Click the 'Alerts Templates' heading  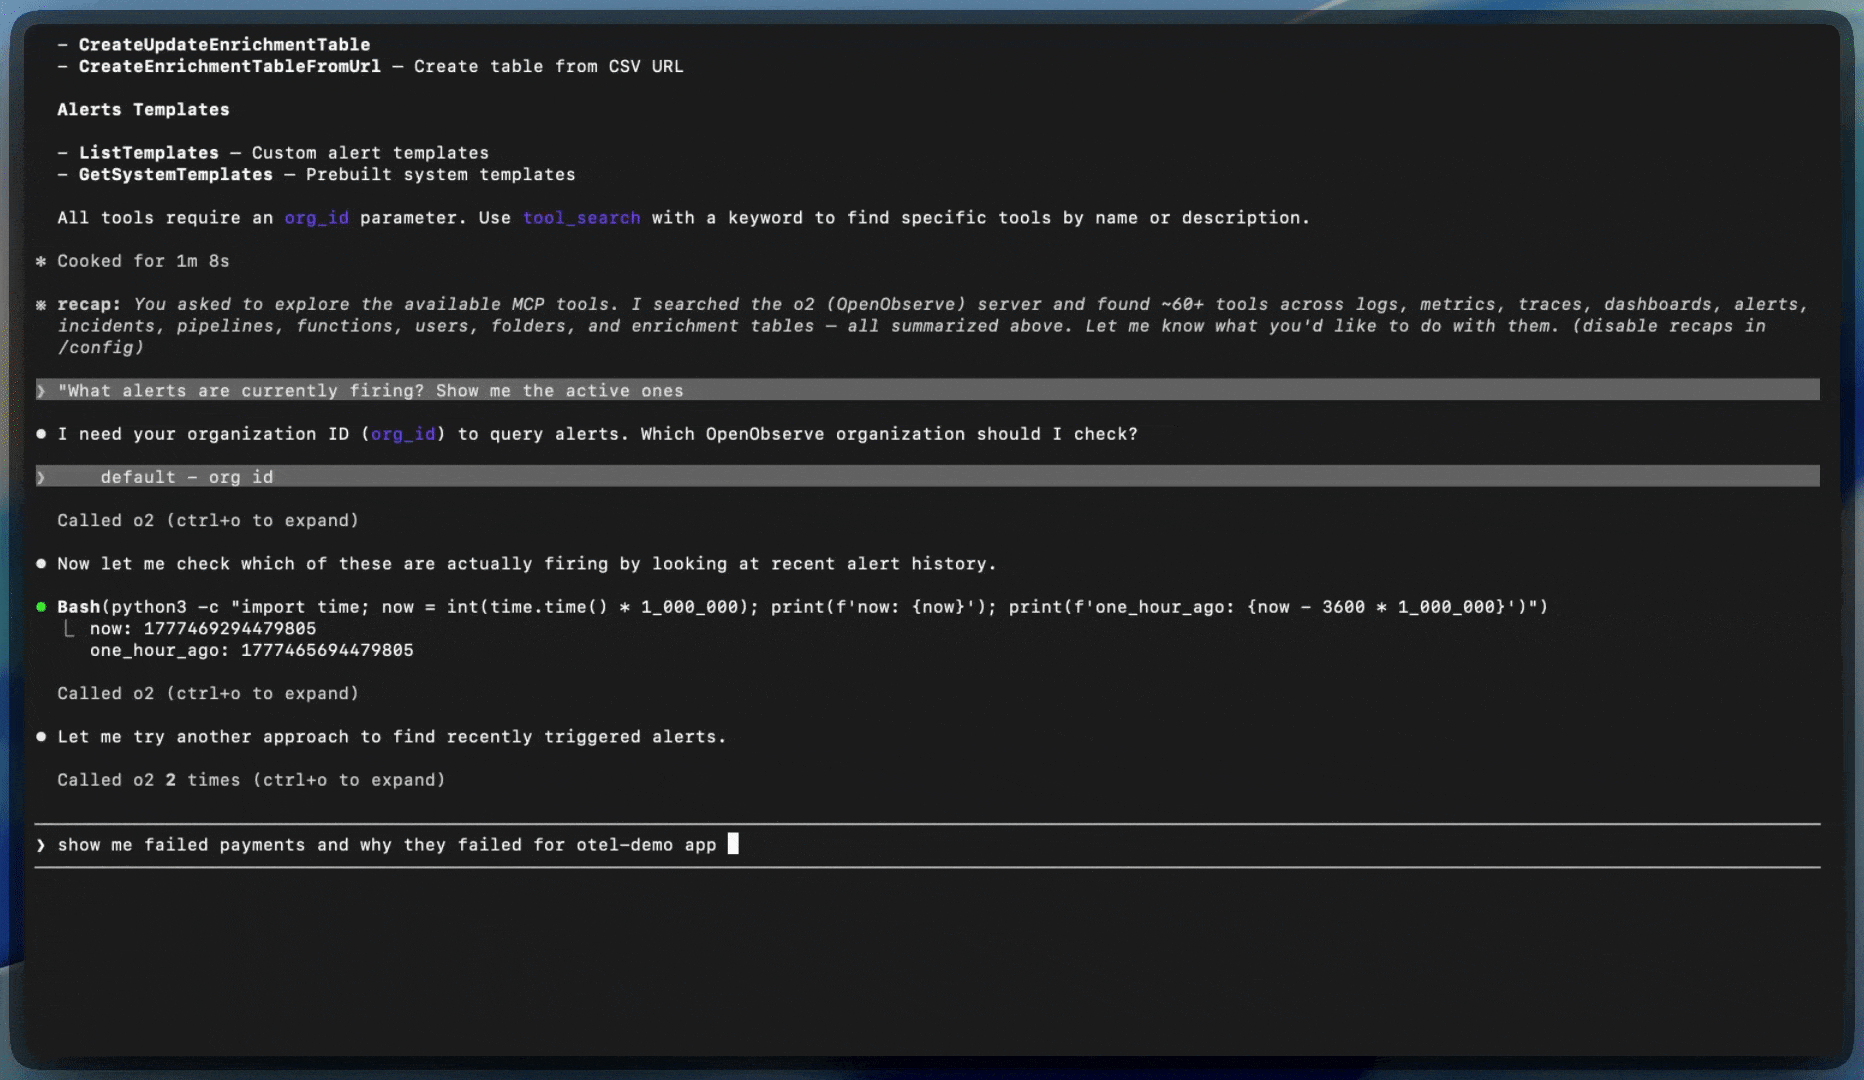point(143,110)
